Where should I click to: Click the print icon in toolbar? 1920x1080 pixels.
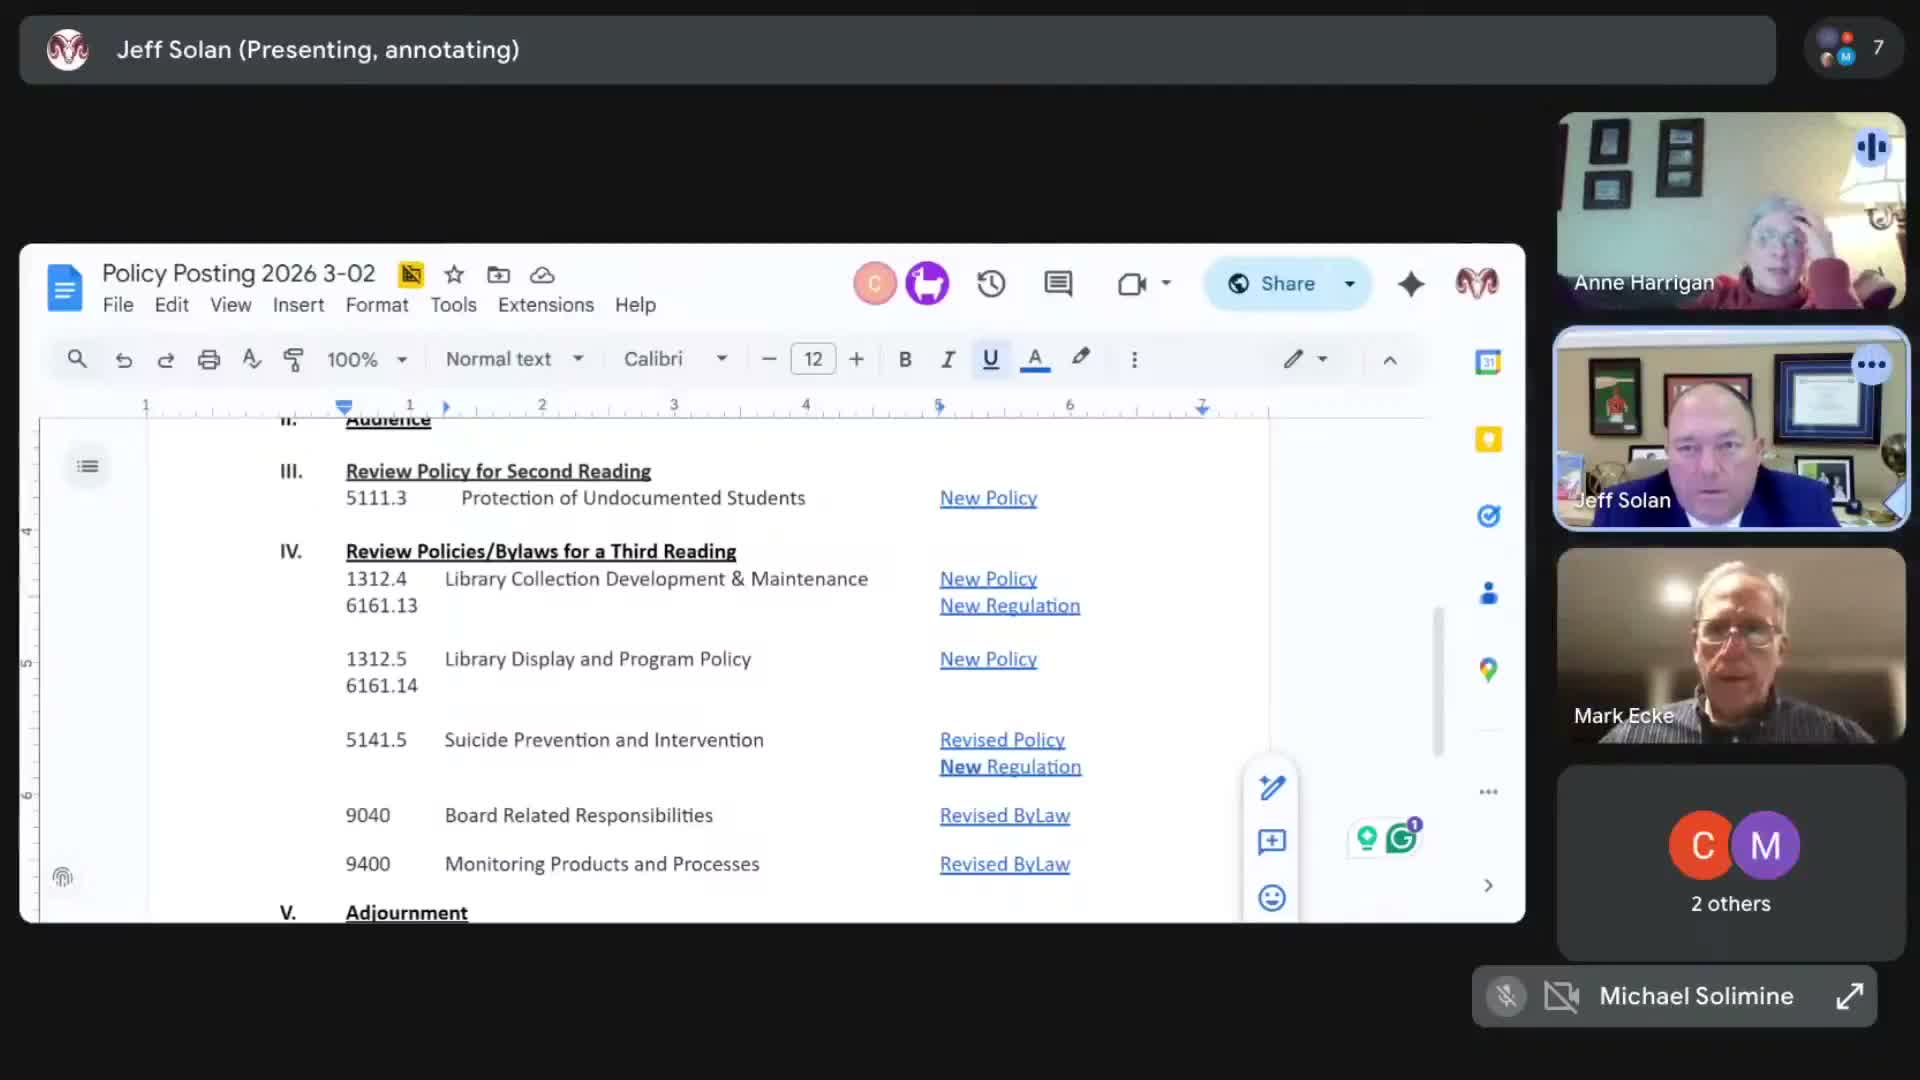click(208, 359)
